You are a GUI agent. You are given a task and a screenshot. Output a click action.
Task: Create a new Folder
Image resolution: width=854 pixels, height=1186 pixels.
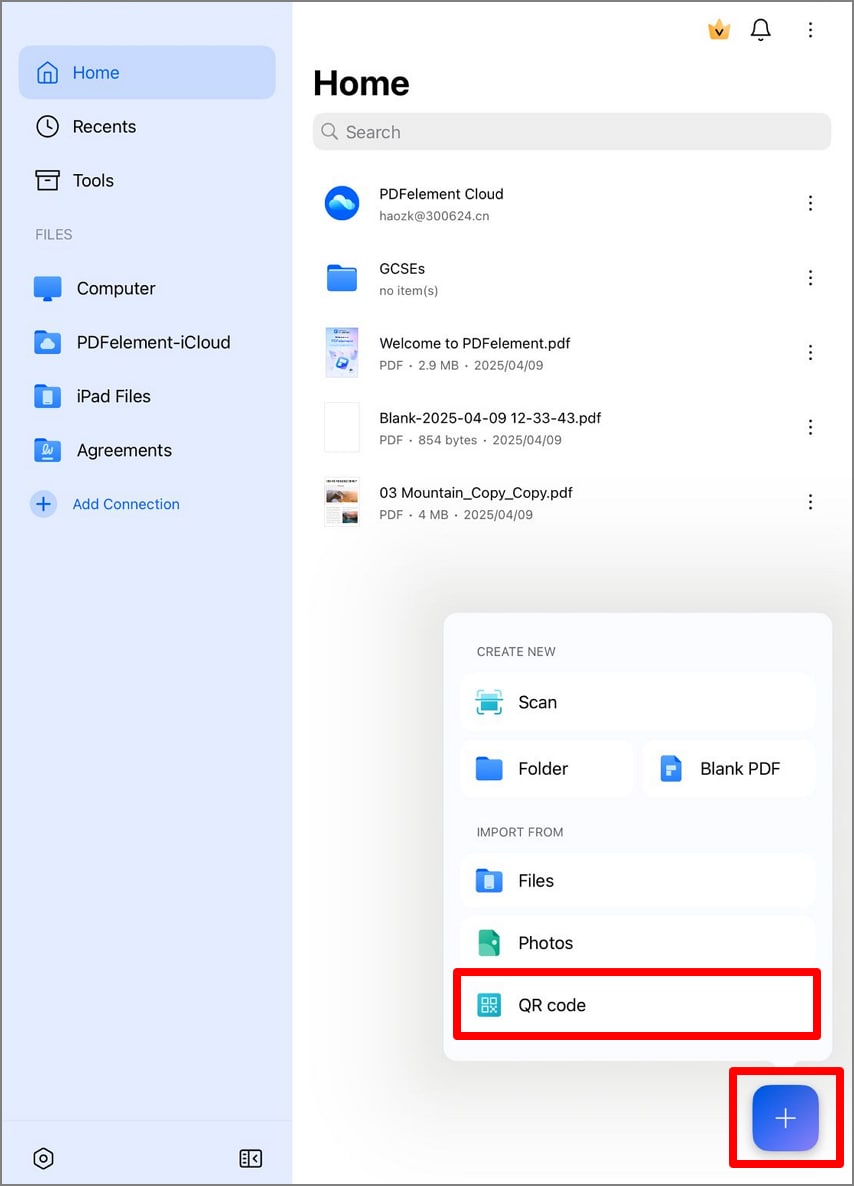click(x=547, y=768)
